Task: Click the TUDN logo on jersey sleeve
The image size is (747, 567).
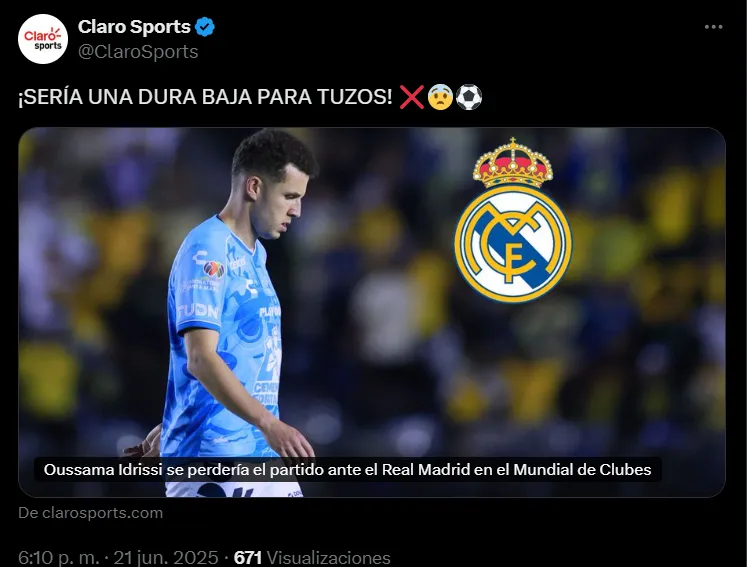Action: pos(197,311)
